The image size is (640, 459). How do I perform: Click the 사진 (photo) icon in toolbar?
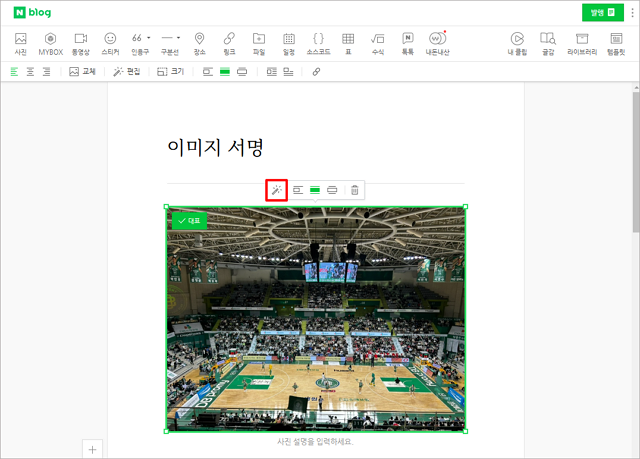tap(20, 42)
